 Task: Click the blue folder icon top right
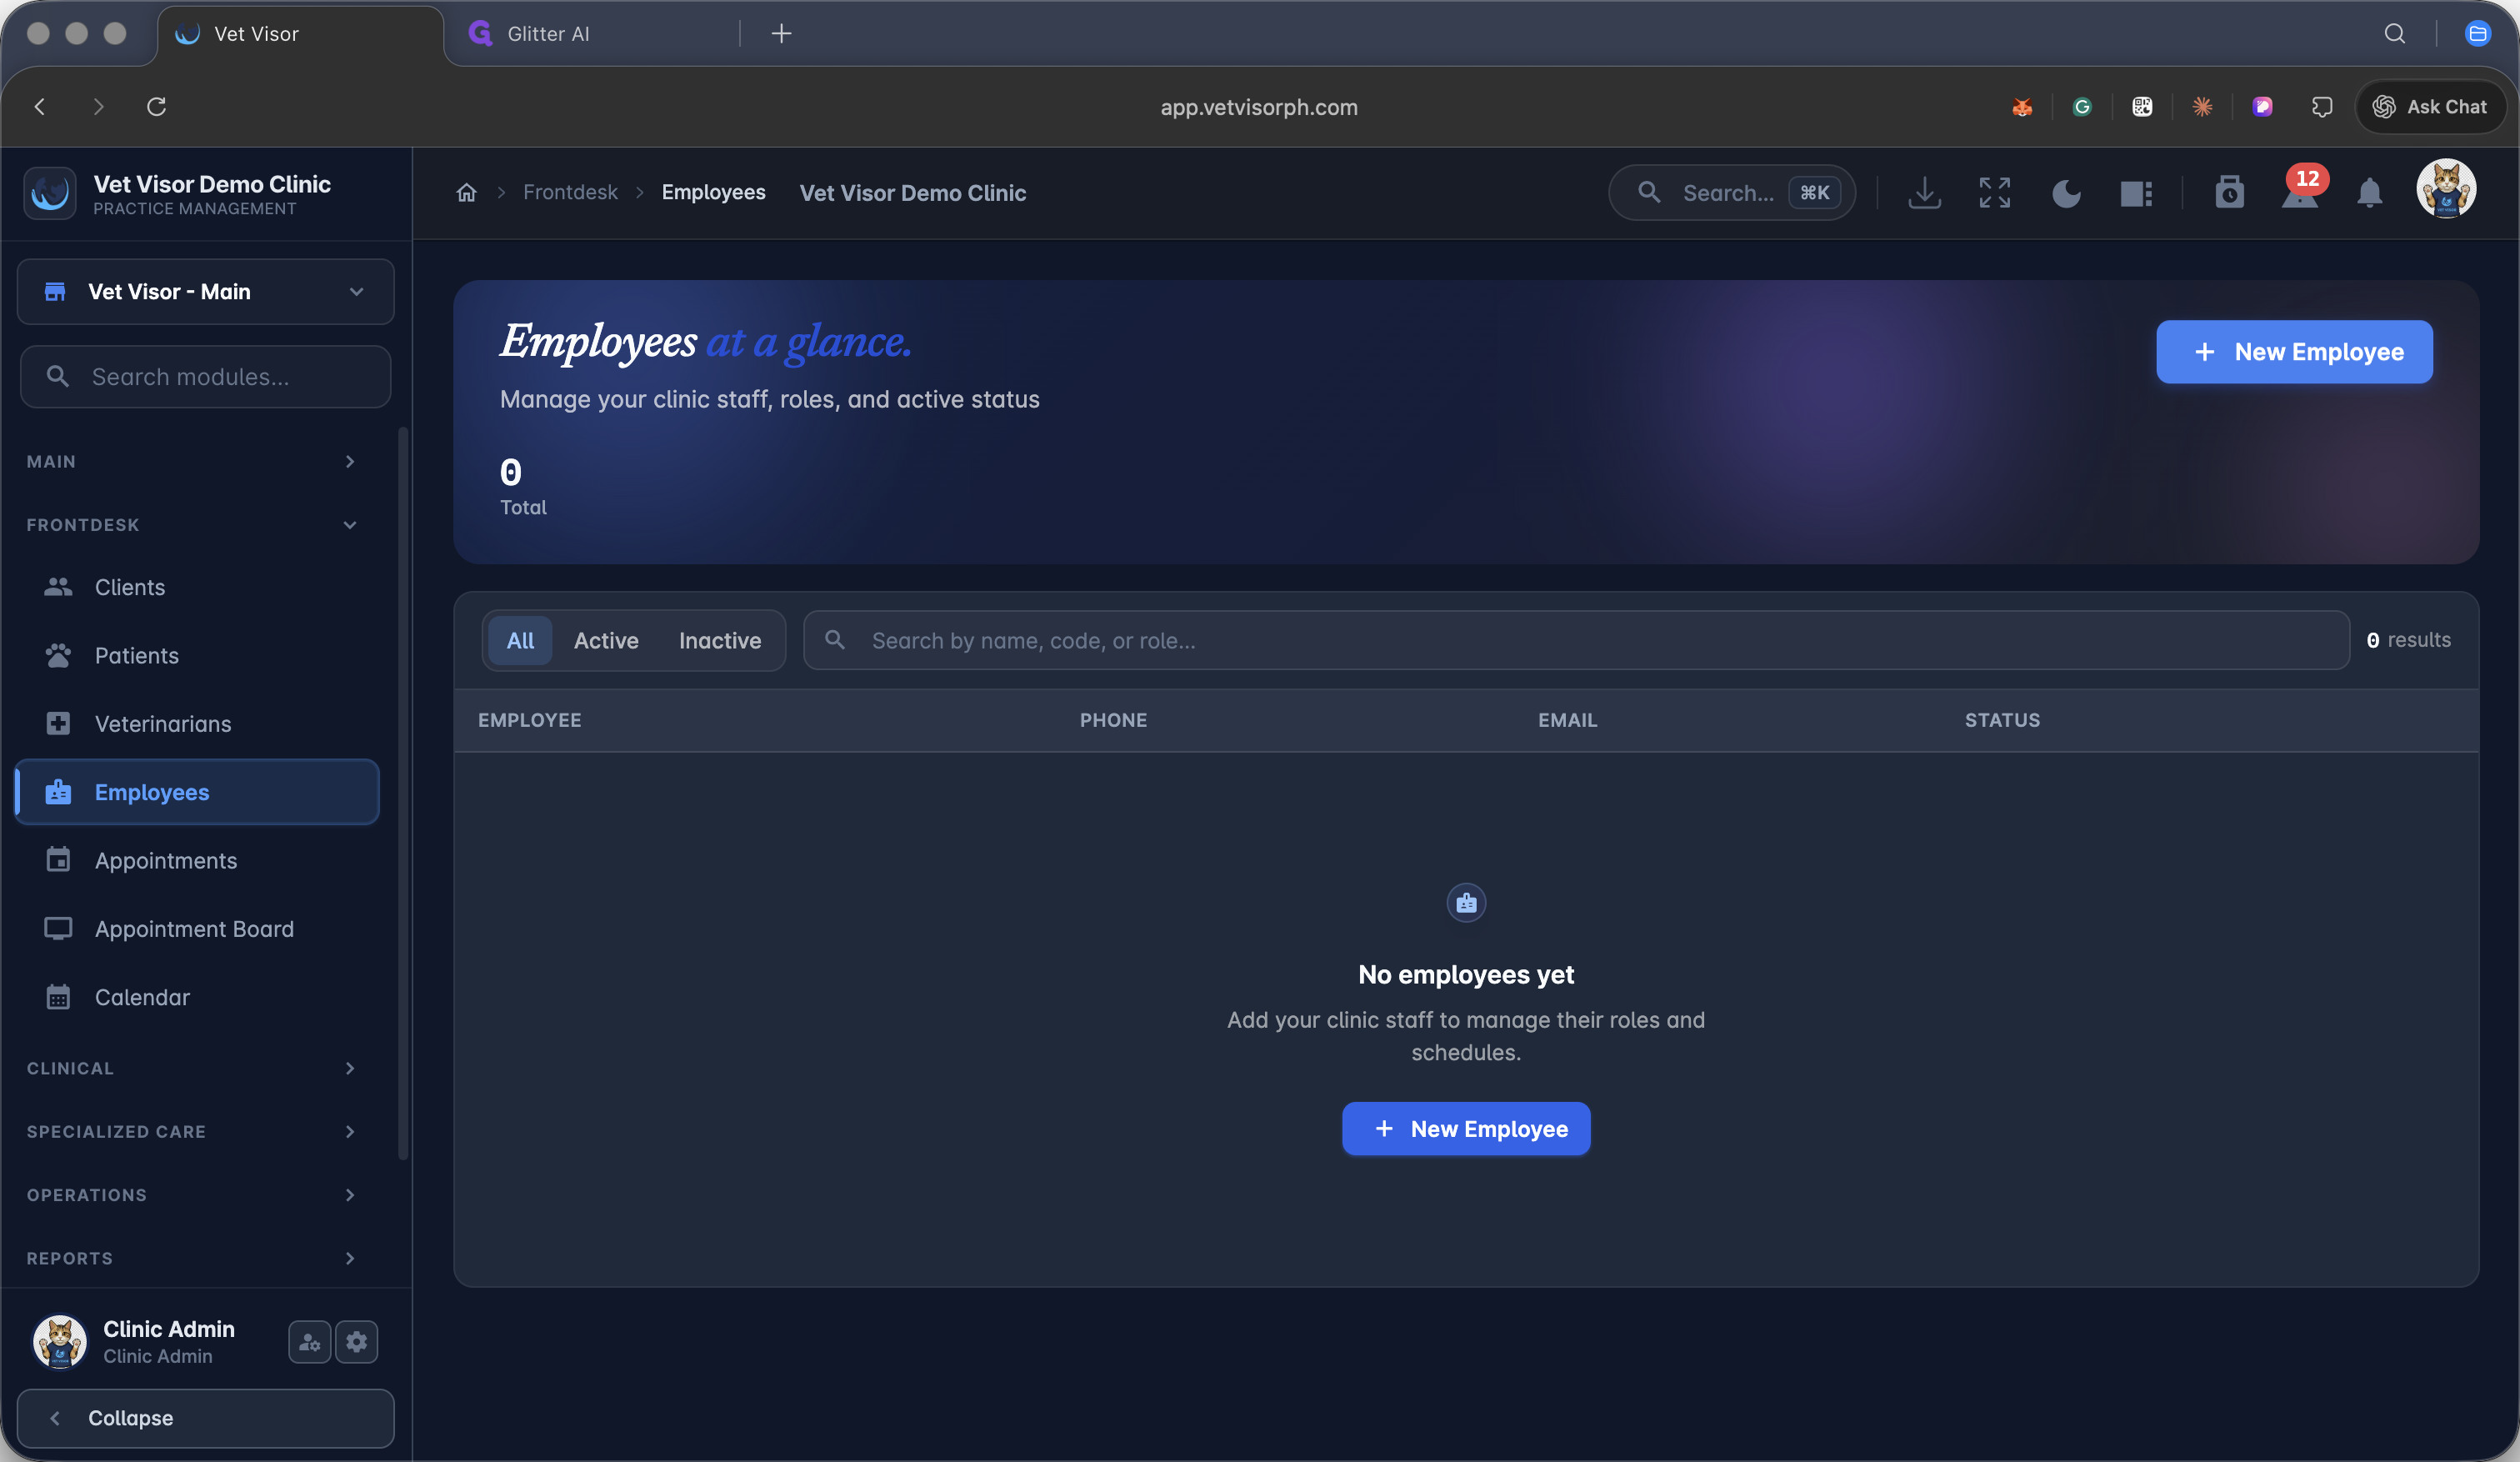(2477, 34)
